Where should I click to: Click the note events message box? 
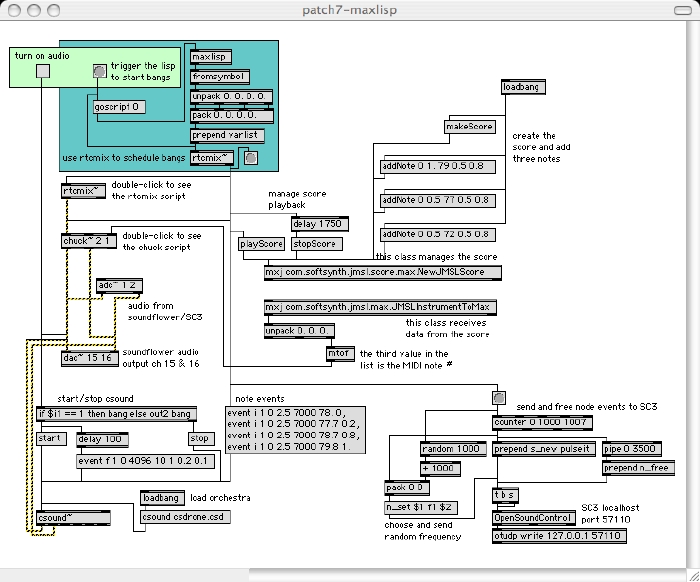tap(296, 430)
